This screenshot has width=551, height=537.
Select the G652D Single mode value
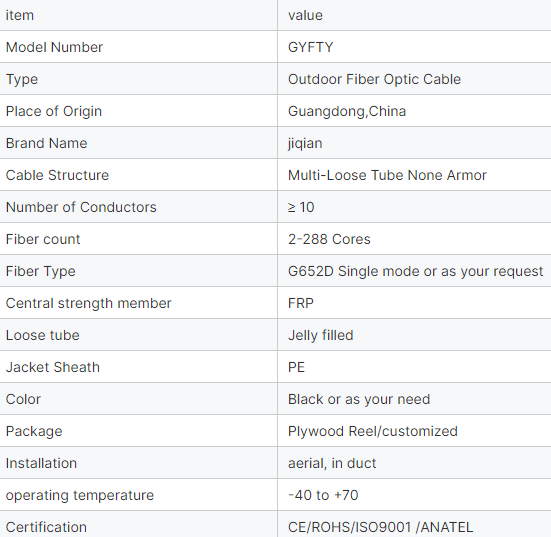(x=415, y=271)
